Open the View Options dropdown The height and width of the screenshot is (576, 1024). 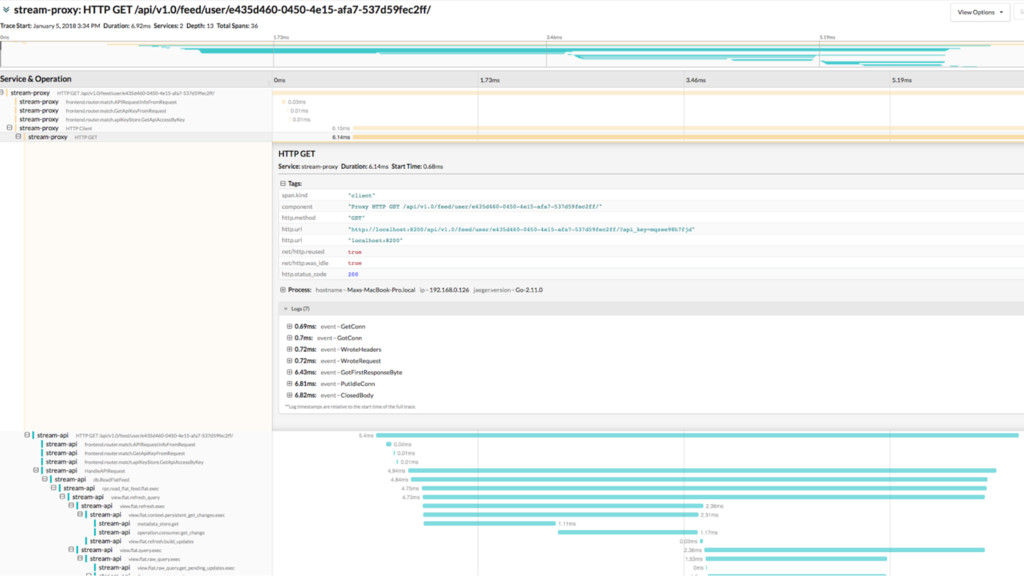pyautogui.click(x=980, y=12)
